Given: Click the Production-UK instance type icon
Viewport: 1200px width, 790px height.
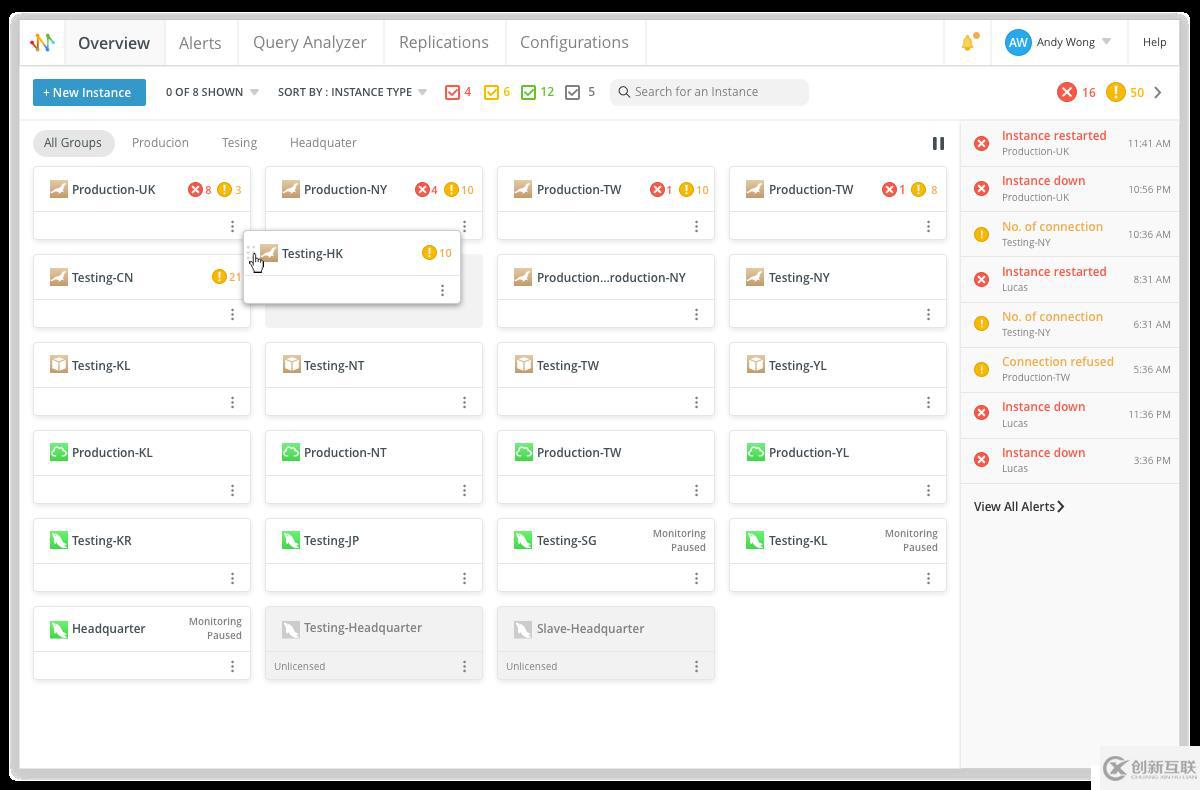Looking at the screenshot, I should point(59,189).
